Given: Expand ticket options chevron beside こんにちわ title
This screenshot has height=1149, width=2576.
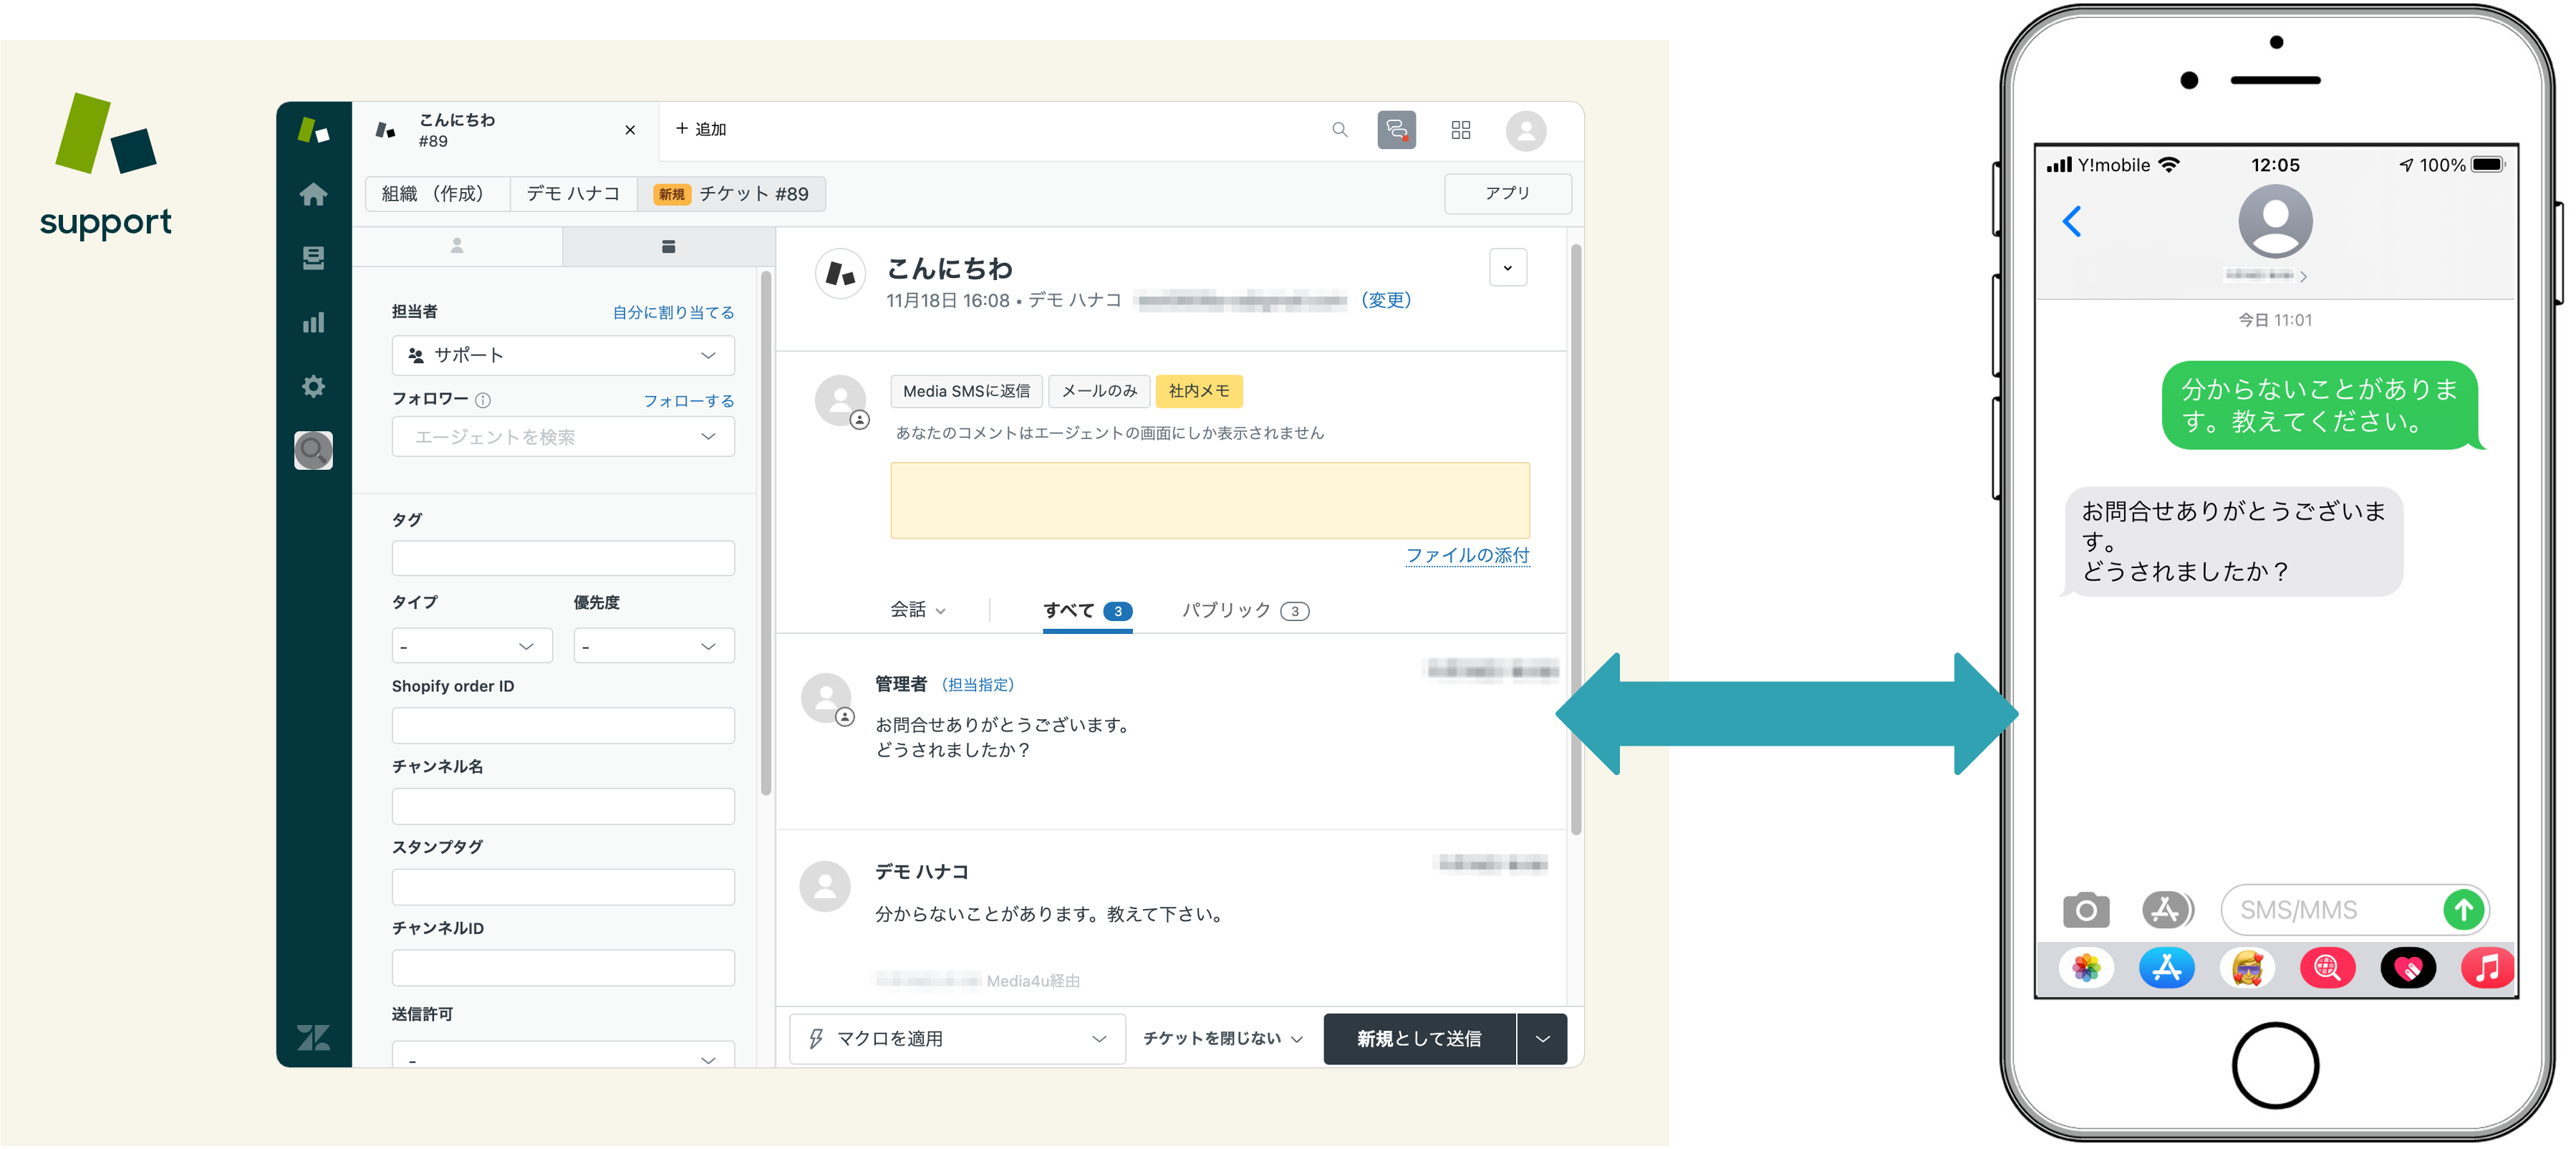Looking at the screenshot, I should point(1507,268).
